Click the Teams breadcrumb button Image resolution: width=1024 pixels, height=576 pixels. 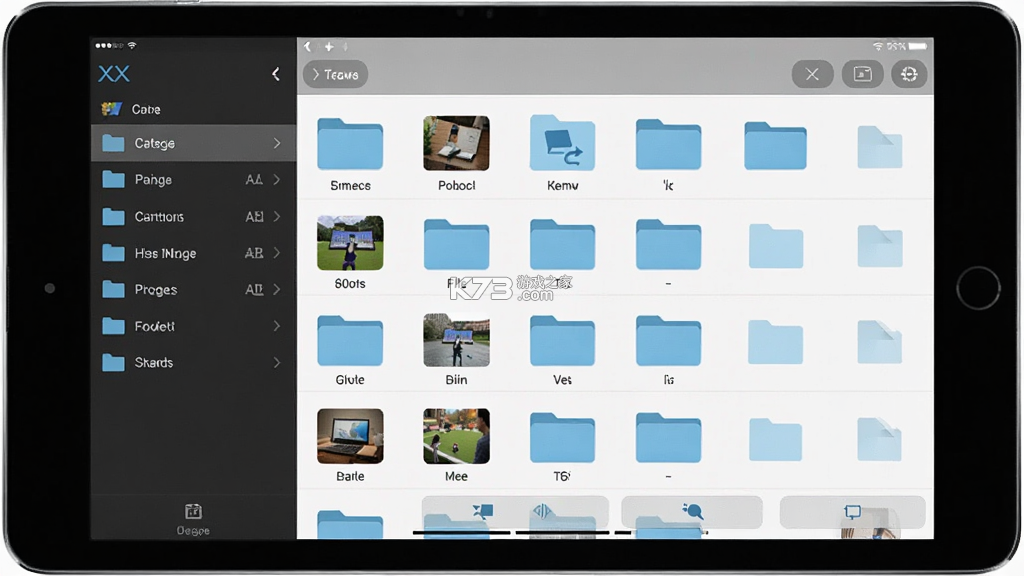336,74
